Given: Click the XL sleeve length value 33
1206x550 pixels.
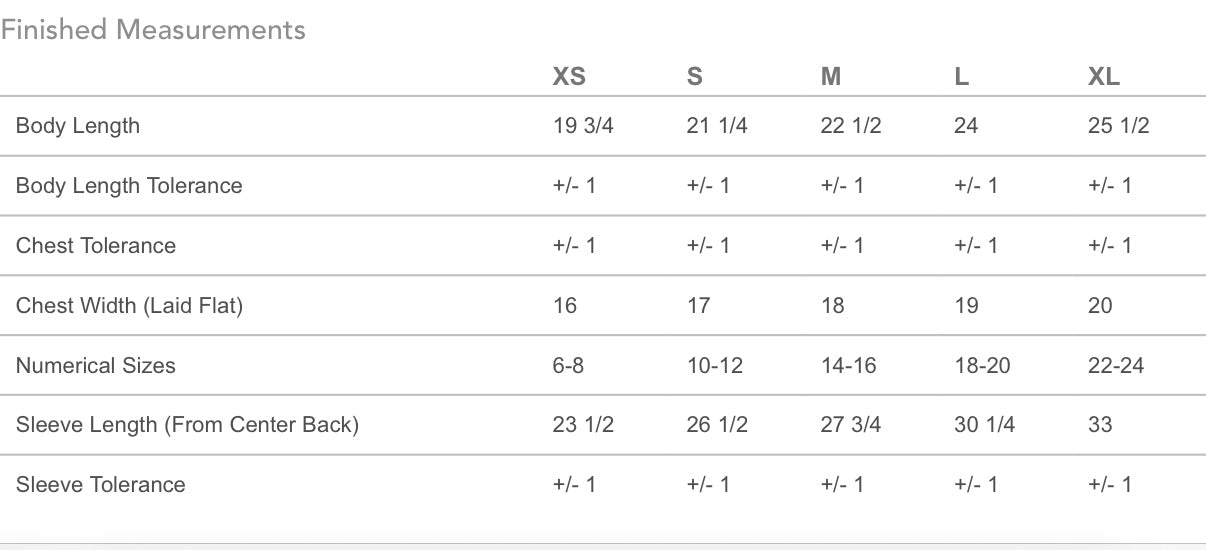Looking at the screenshot, I should (1100, 425).
